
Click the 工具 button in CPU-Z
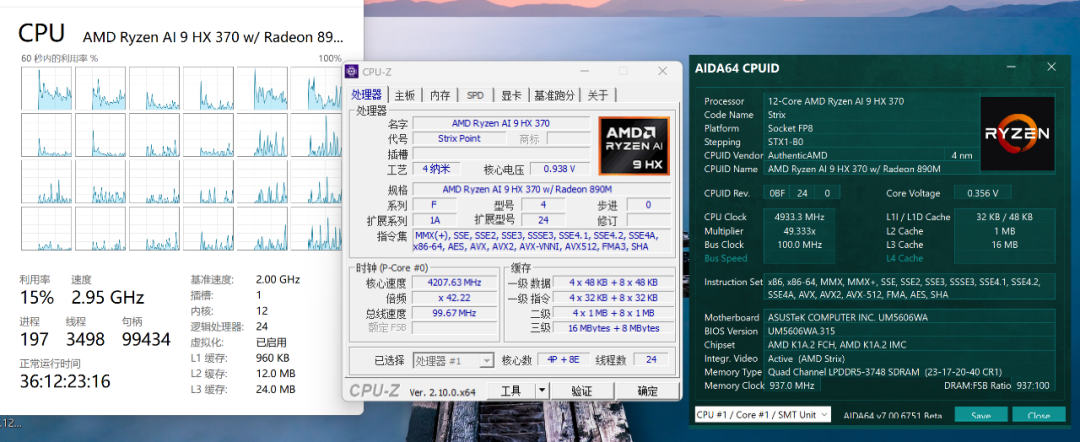tap(510, 391)
